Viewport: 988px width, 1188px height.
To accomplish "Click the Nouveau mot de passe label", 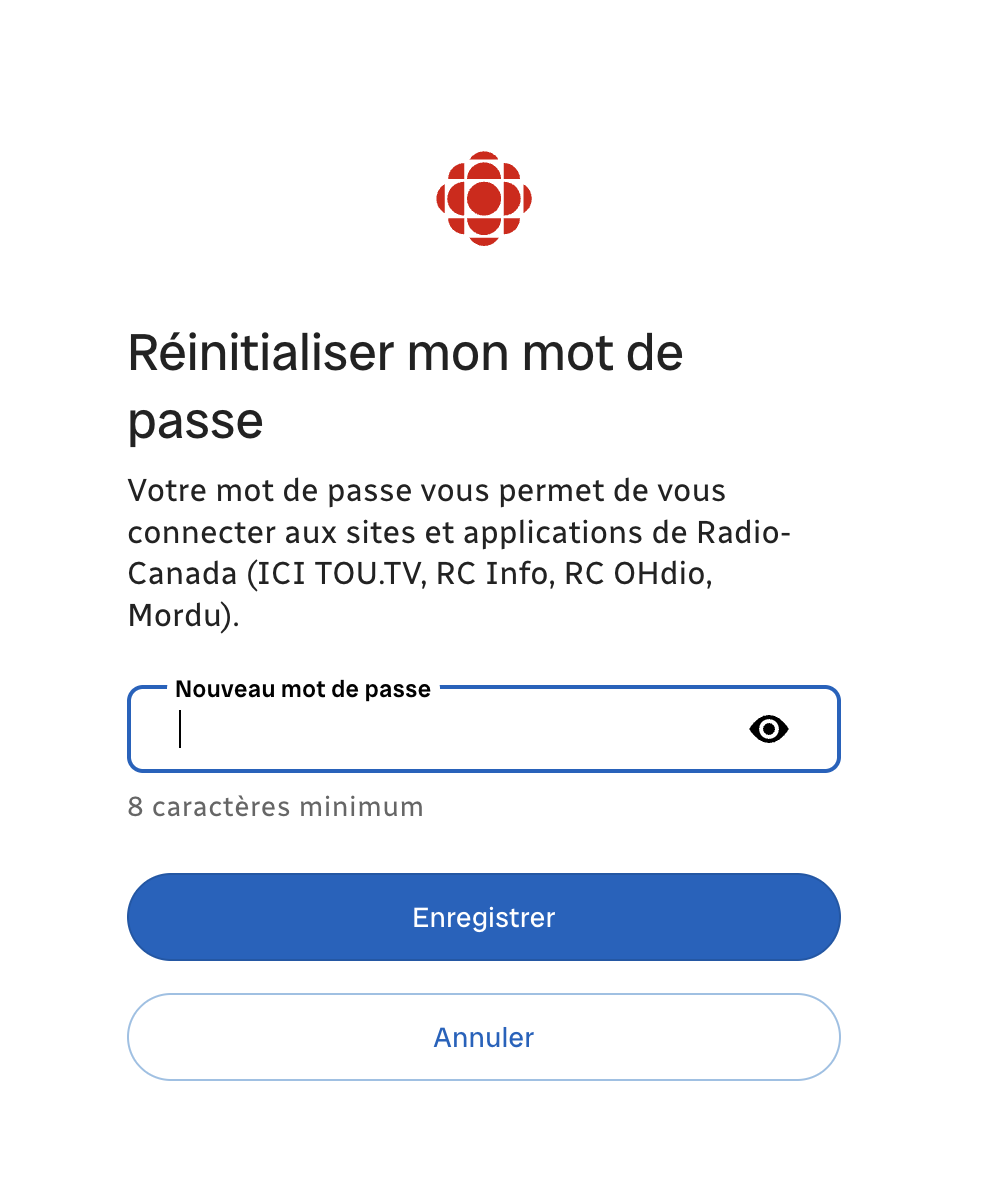I will pyautogui.click(x=303, y=689).
